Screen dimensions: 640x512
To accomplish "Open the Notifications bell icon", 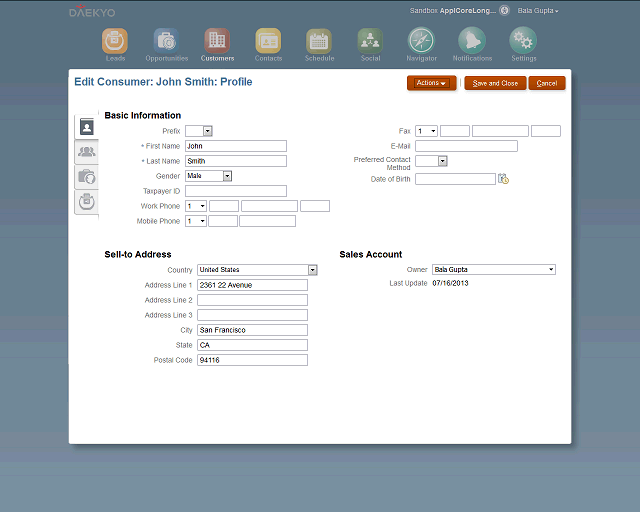I will pyautogui.click(x=472, y=40).
